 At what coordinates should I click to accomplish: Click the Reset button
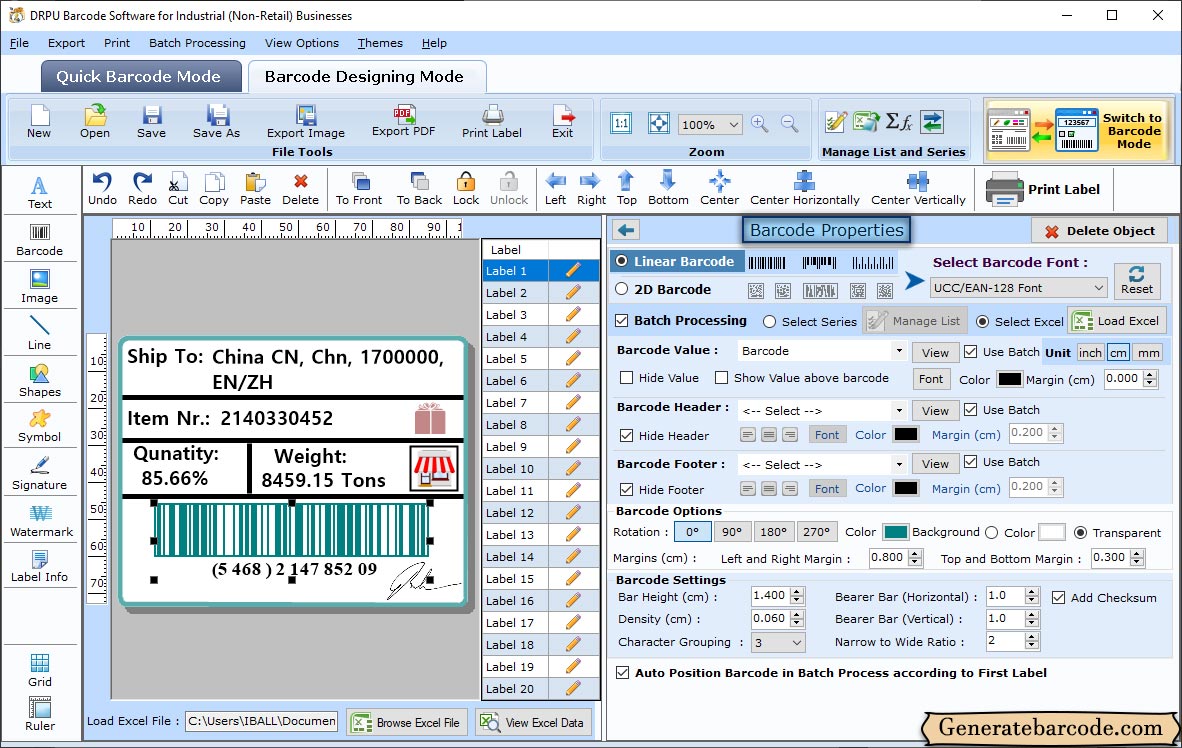click(1136, 280)
